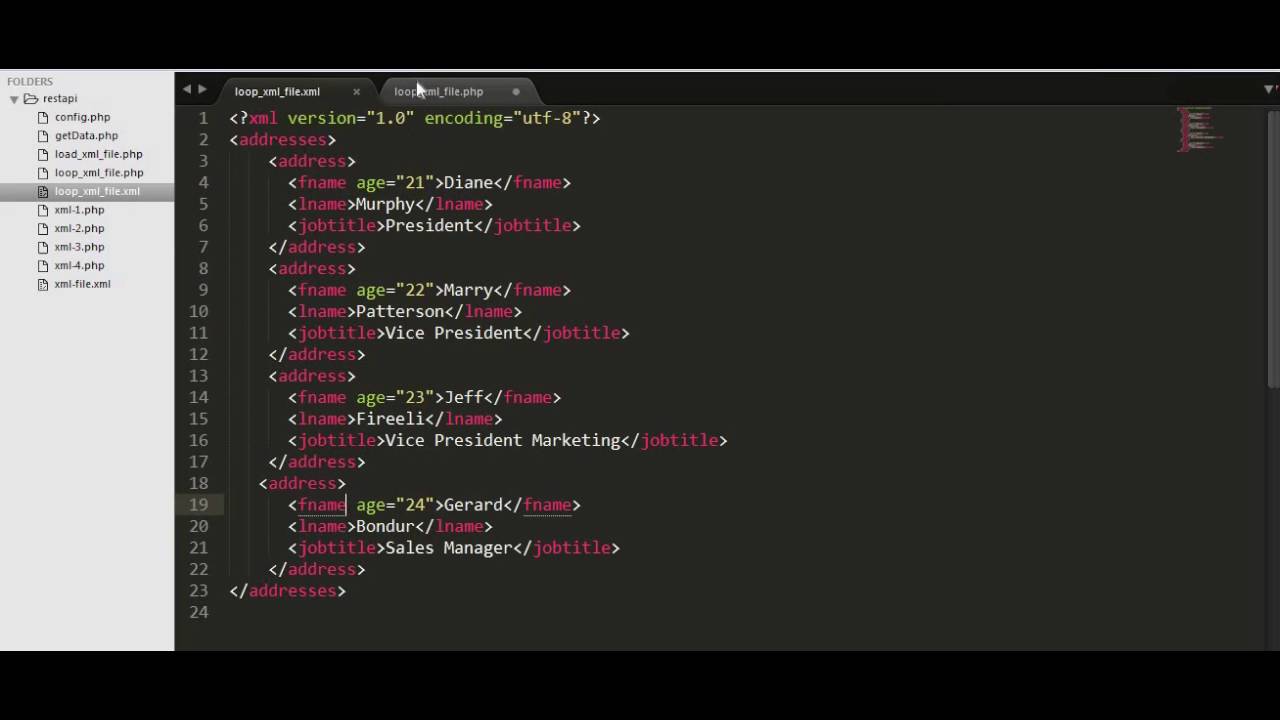The width and height of the screenshot is (1280, 720).
Task: Click file icon beside load_xml_file.php
Action: point(43,154)
